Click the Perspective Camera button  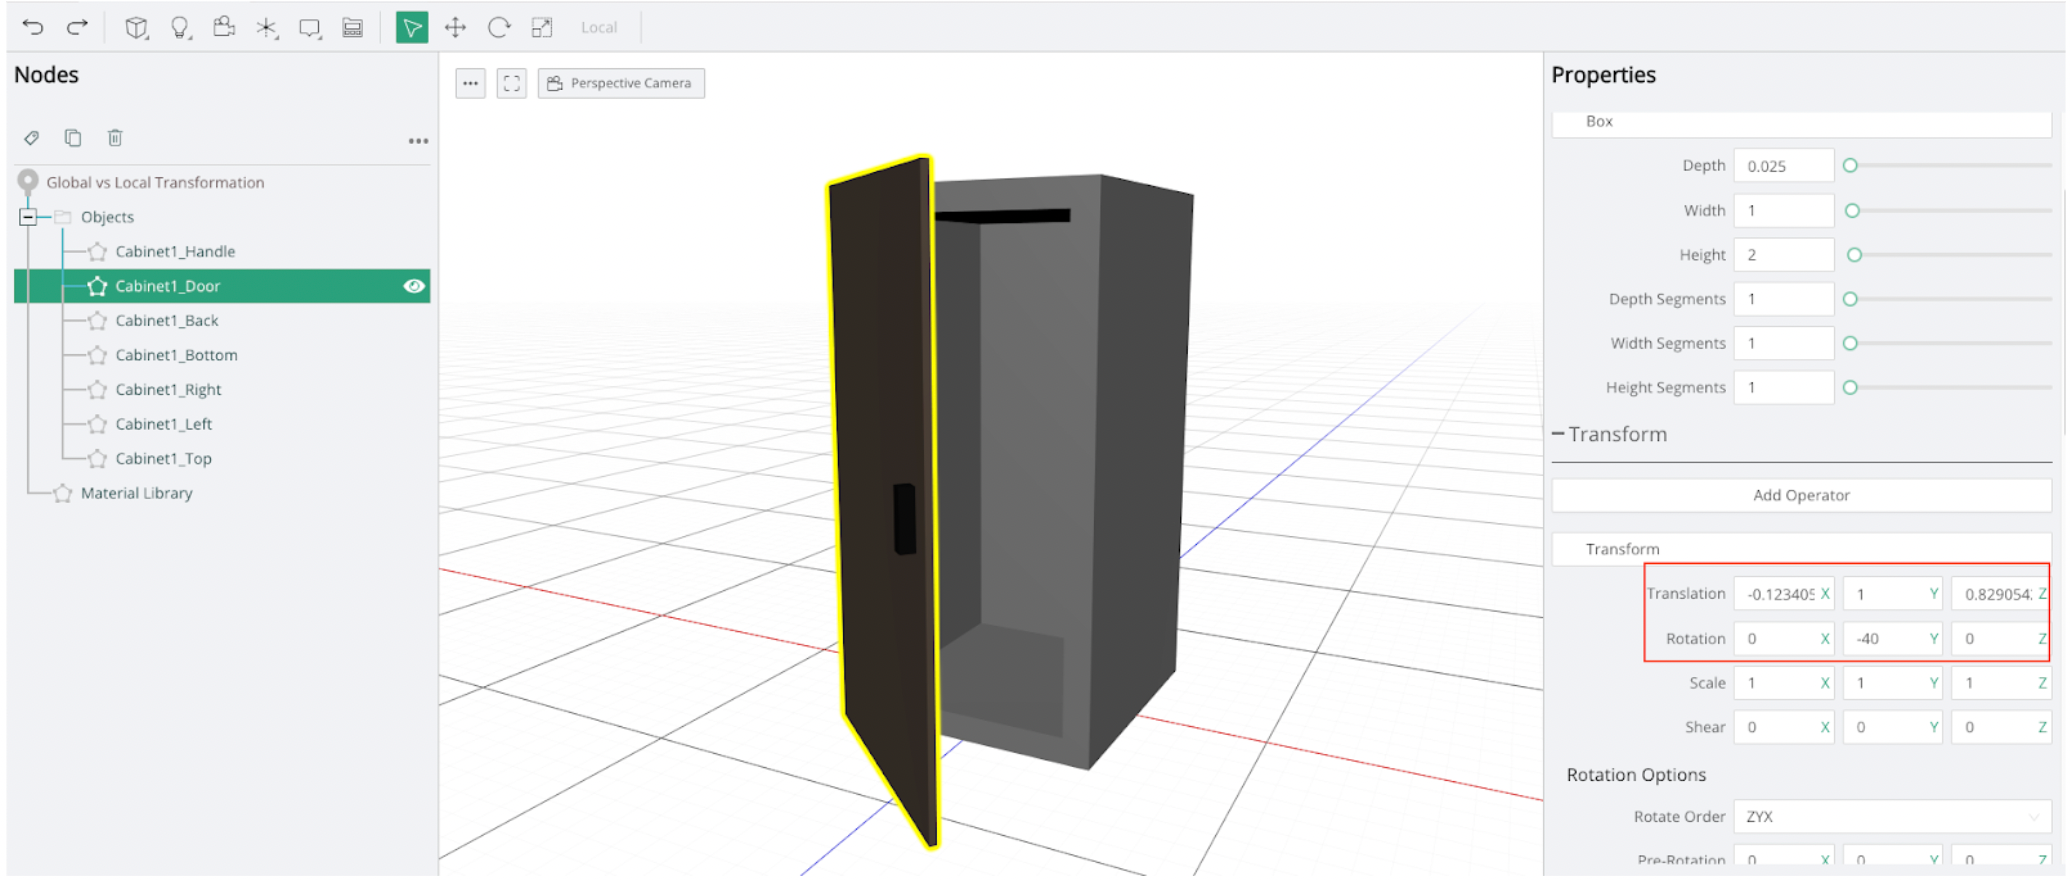(x=621, y=83)
